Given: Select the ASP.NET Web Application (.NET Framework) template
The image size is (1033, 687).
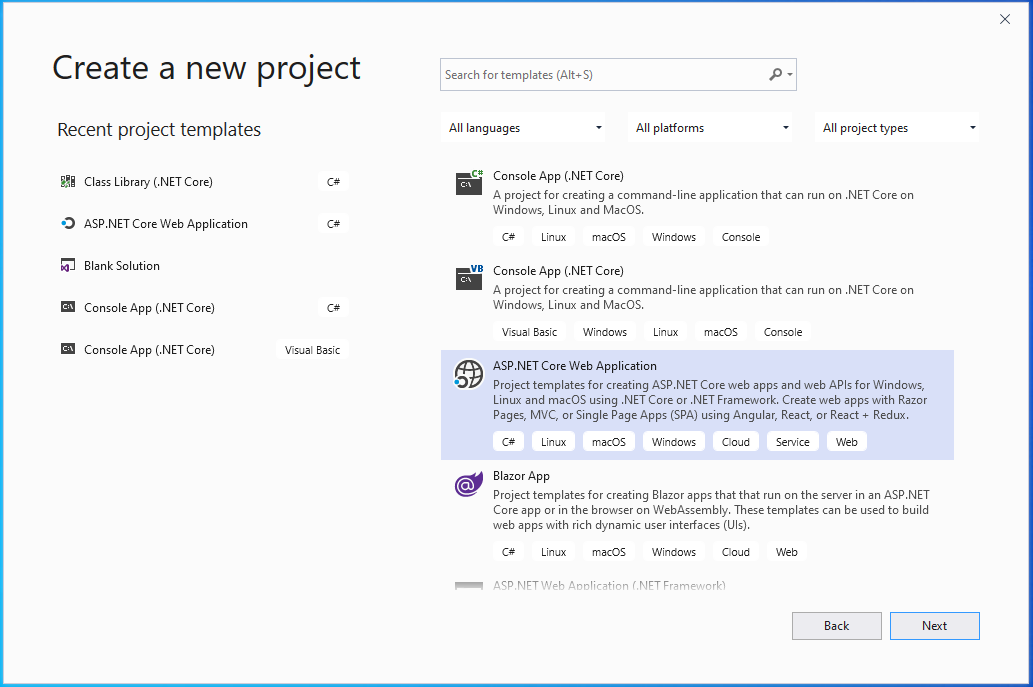Looking at the screenshot, I should pyautogui.click(x=609, y=586).
